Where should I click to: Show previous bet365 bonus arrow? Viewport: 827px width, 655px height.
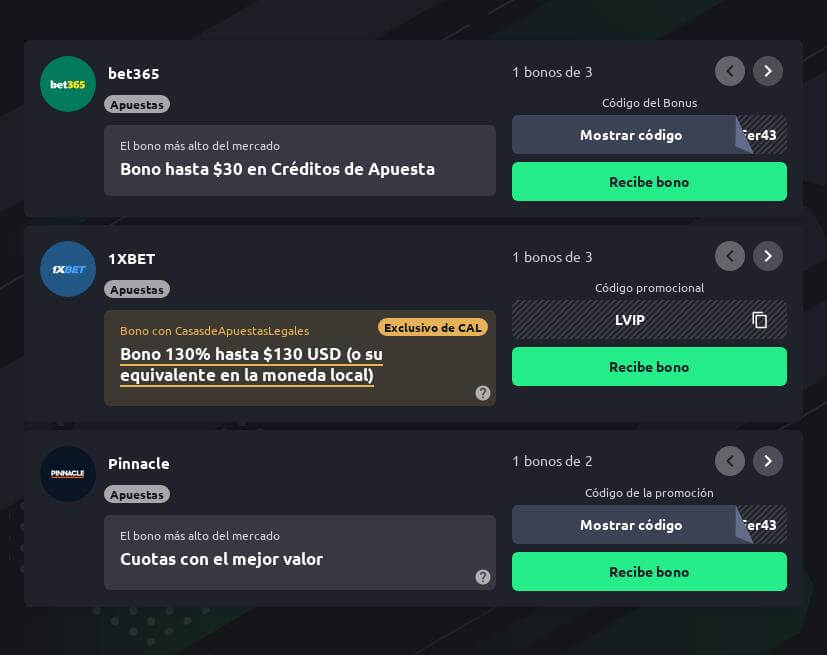tap(730, 71)
